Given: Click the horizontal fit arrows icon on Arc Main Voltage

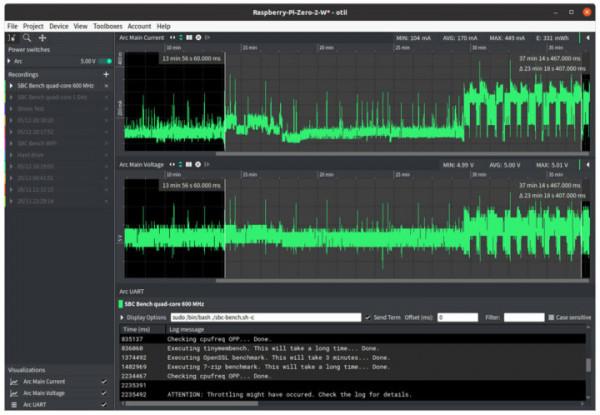Looking at the screenshot, I should (x=171, y=164).
